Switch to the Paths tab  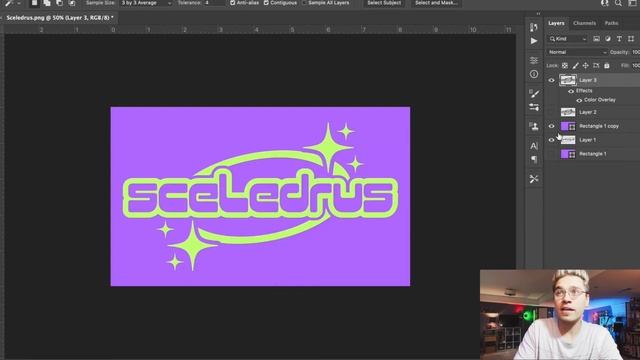click(611, 23)
